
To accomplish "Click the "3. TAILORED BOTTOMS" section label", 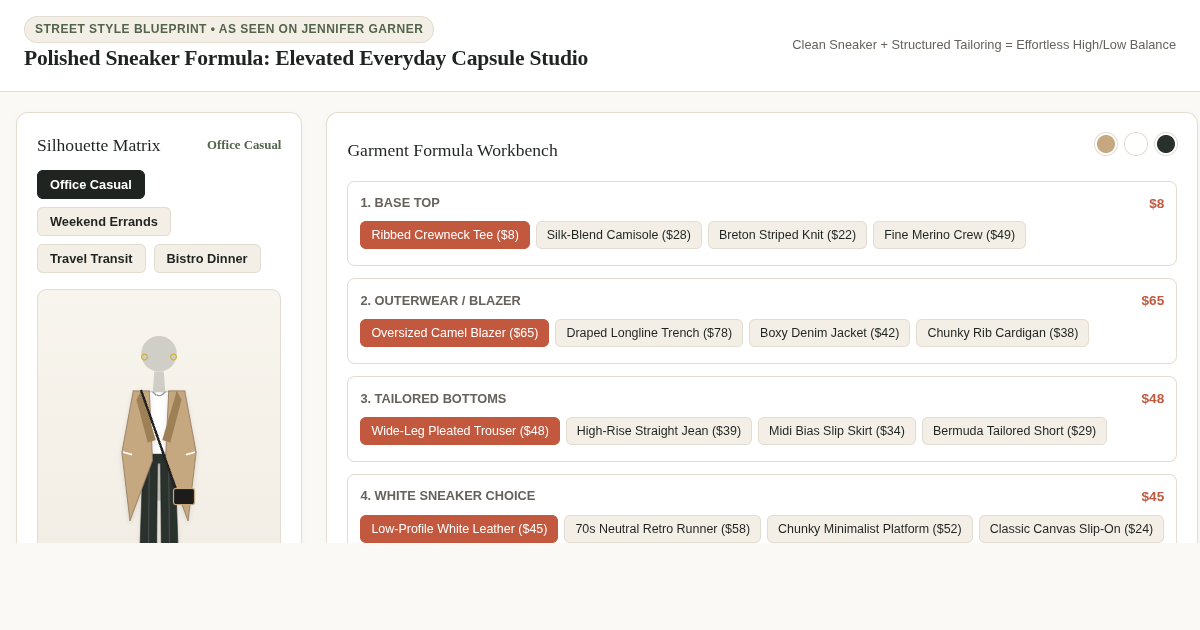I will click(433, 399).
